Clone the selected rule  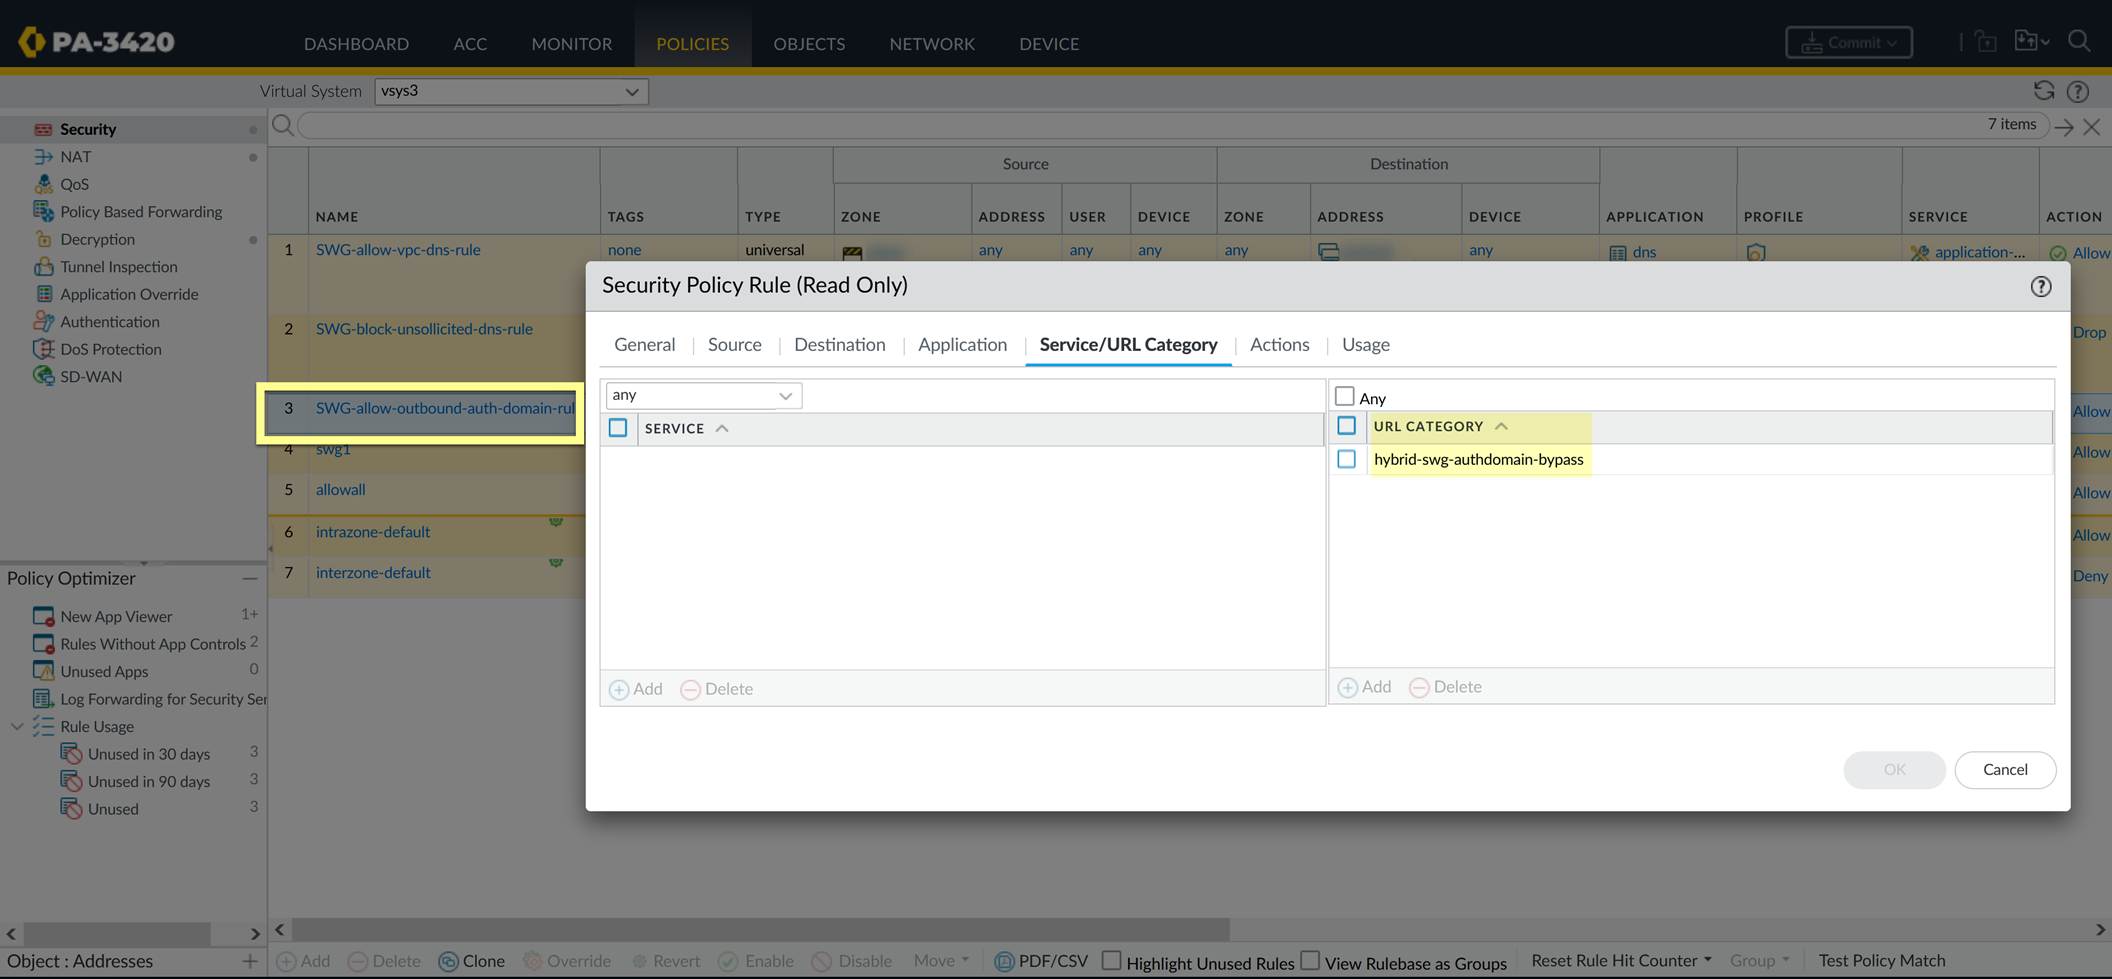[x=472, y=961]
